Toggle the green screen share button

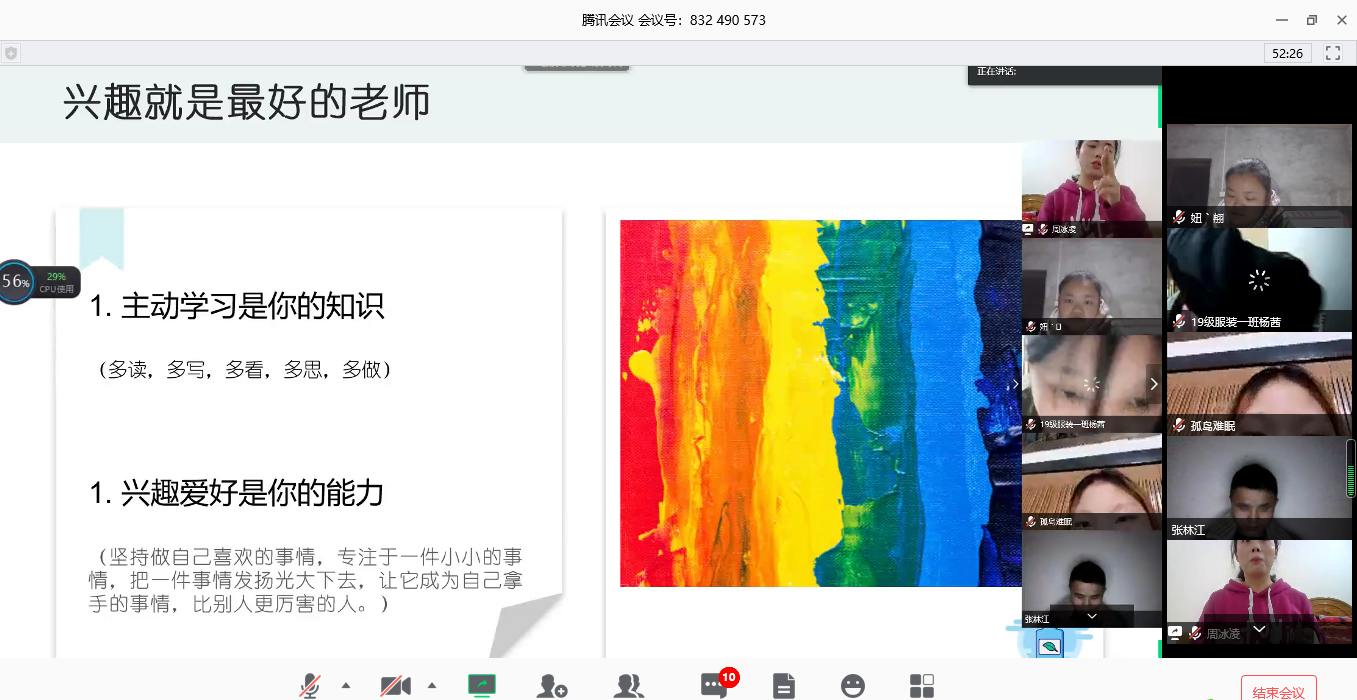pos(482,685)
